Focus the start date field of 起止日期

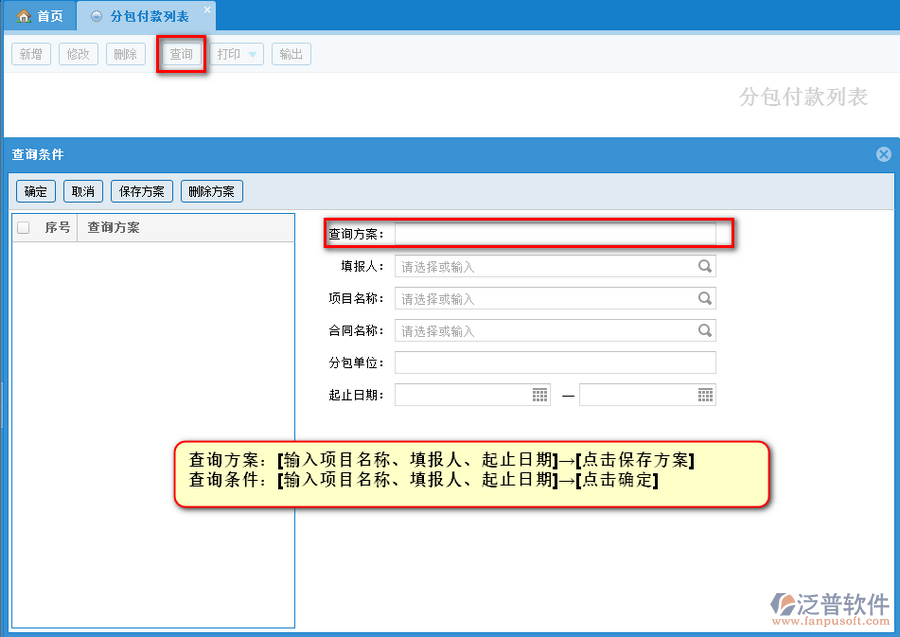click(x=472, y=395)
